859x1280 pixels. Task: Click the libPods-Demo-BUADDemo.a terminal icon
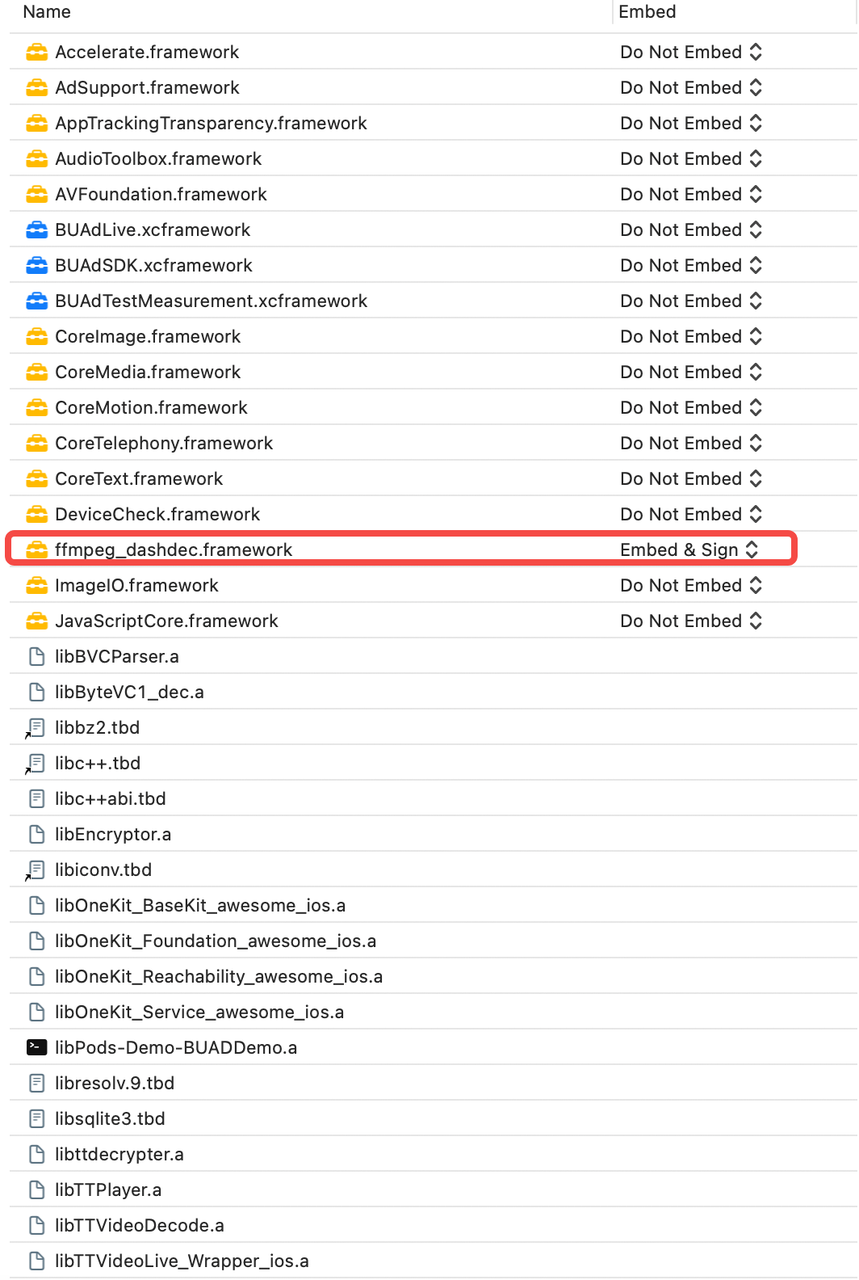pyautogui.click(x=37, y=1048)
